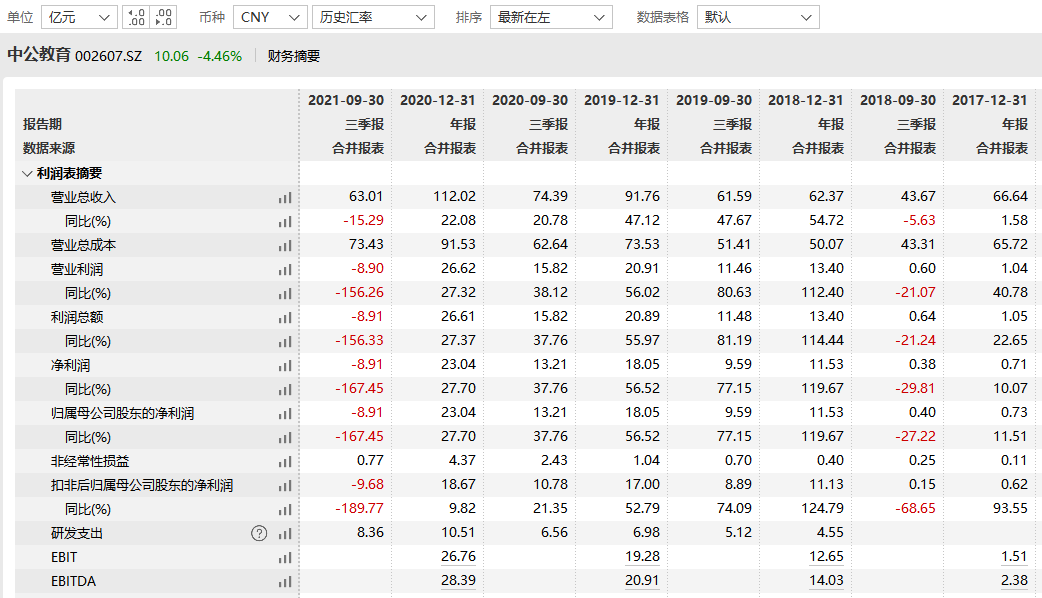Click help question mark beside 研发支出
This screenshot has height=598, width=1042.
[x=259, y=533]
